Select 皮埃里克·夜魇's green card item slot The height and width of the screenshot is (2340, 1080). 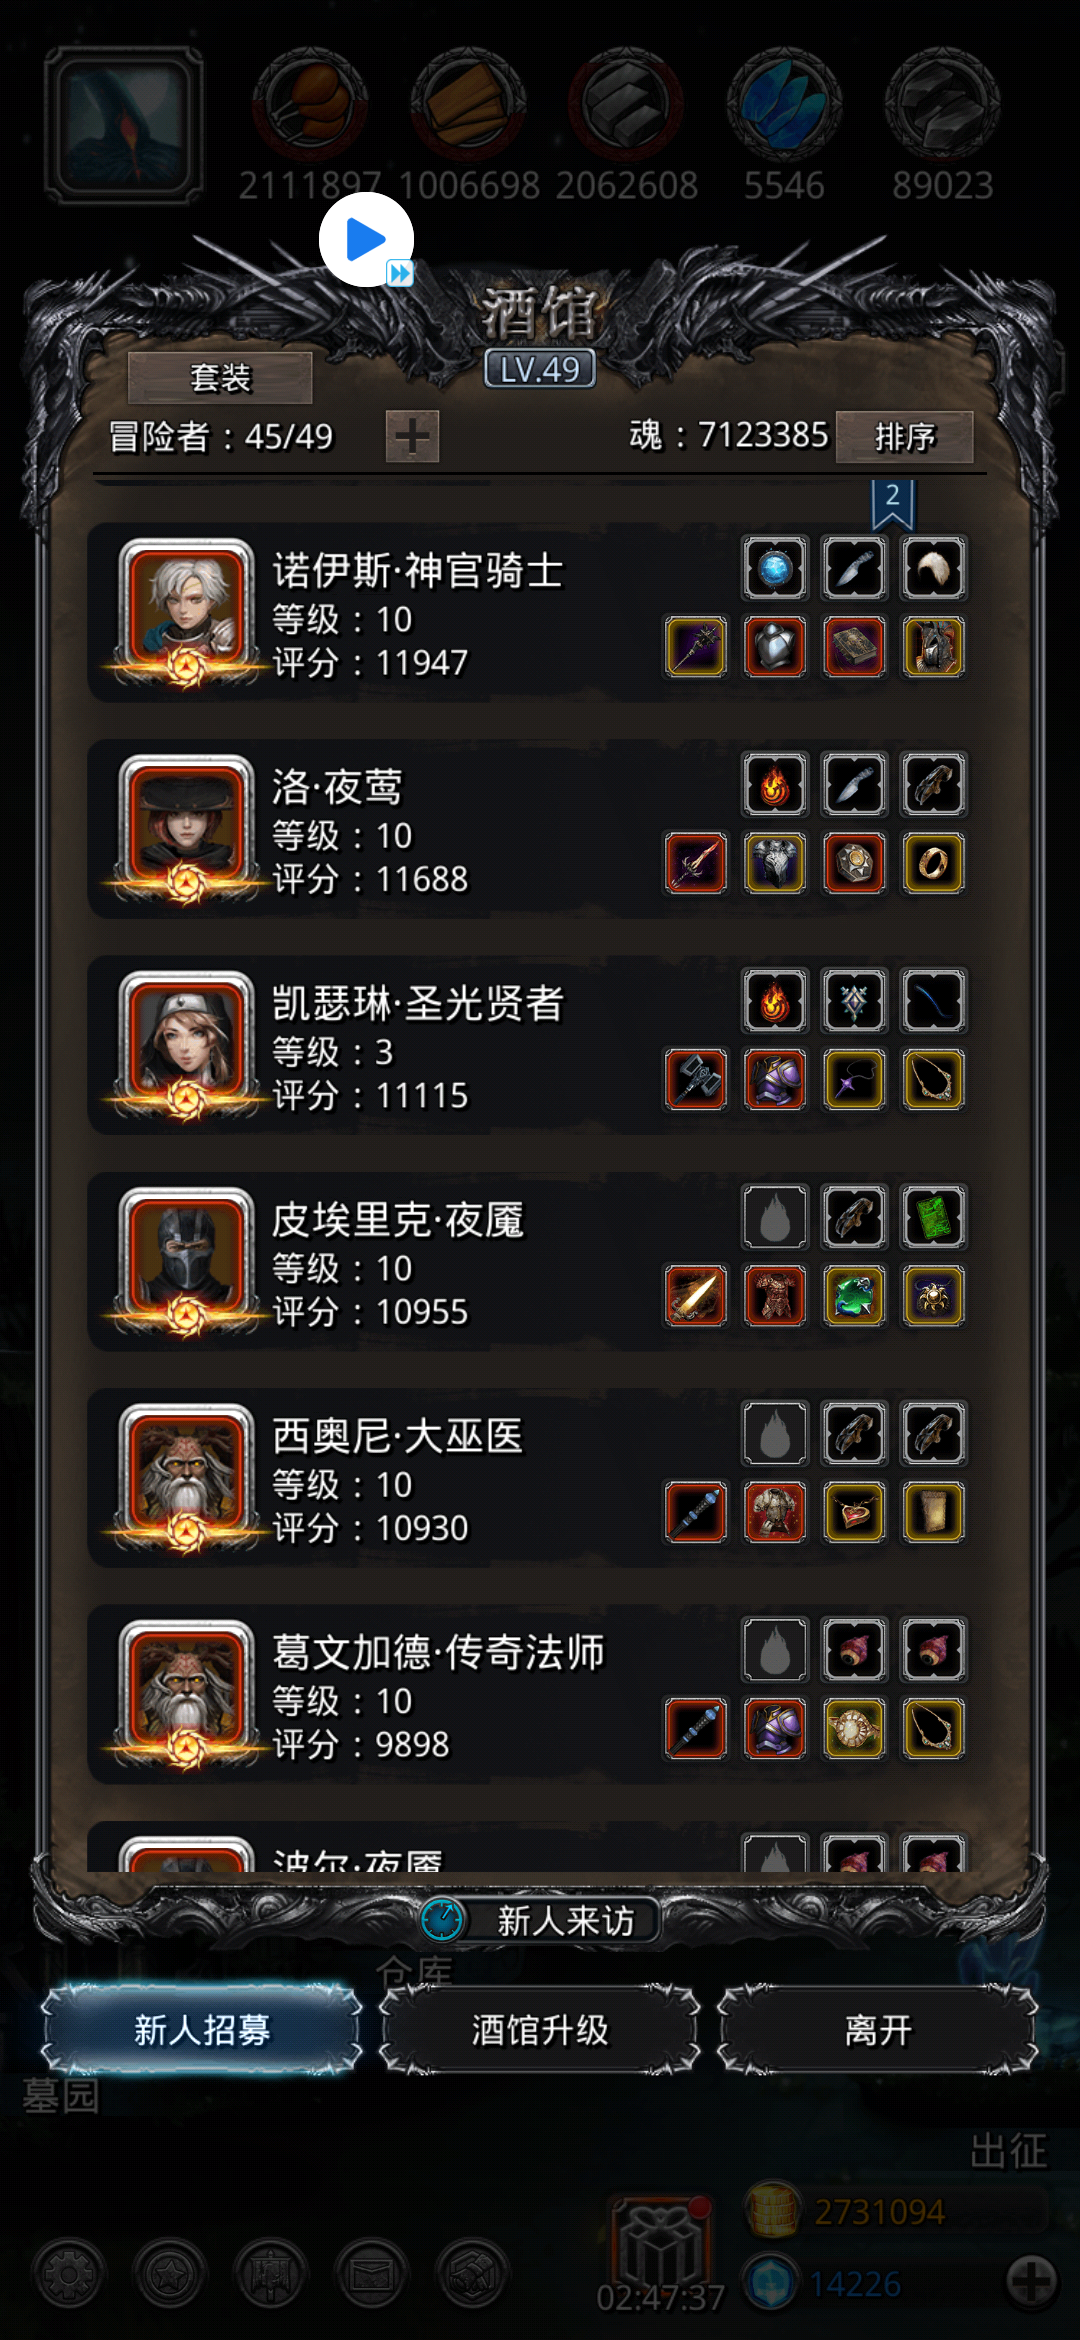(x=933, y=1217)
